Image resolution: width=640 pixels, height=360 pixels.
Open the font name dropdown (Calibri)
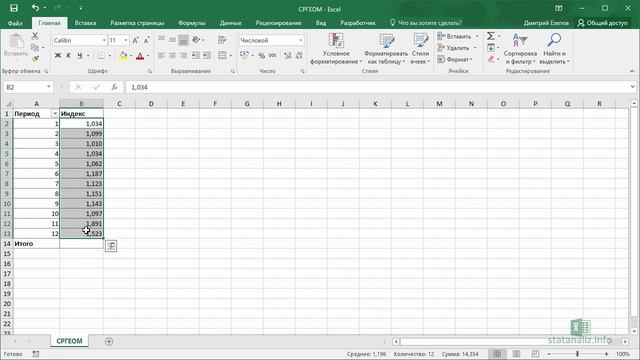click(104, 40)
